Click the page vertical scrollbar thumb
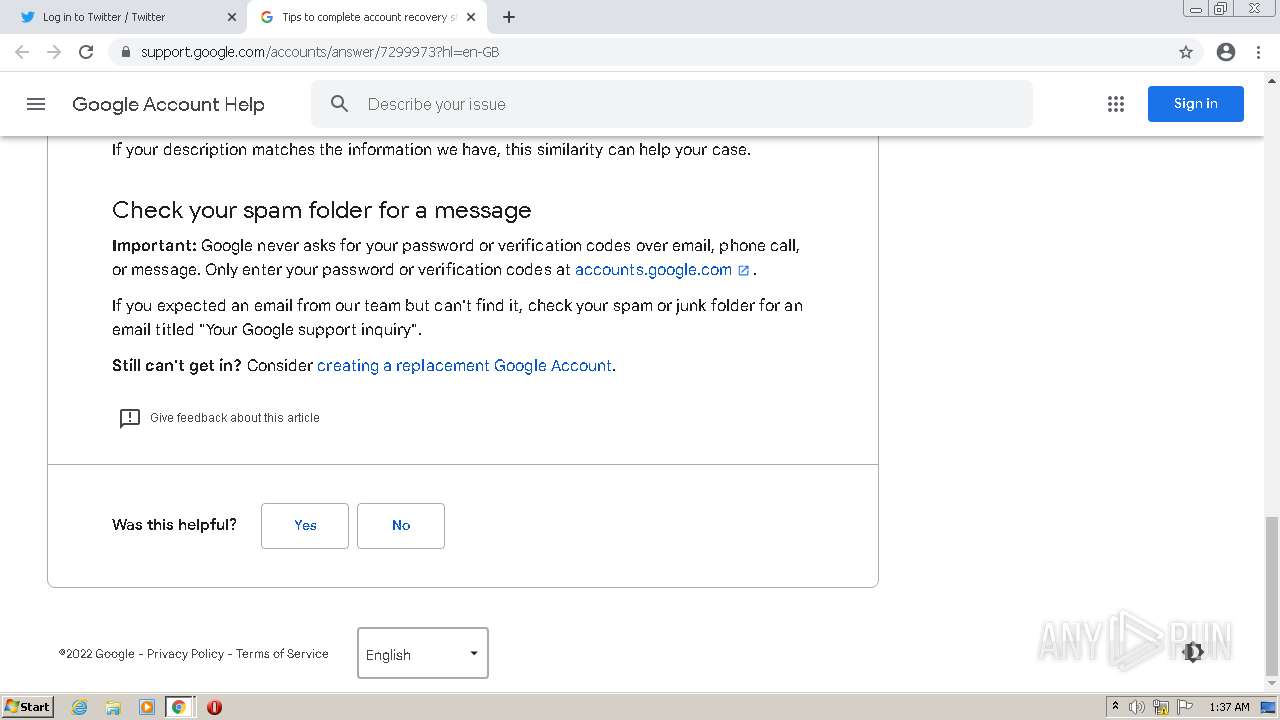Image resolution: width=1280 pixels, height=720 pixels. click(x=1272, y=596)
